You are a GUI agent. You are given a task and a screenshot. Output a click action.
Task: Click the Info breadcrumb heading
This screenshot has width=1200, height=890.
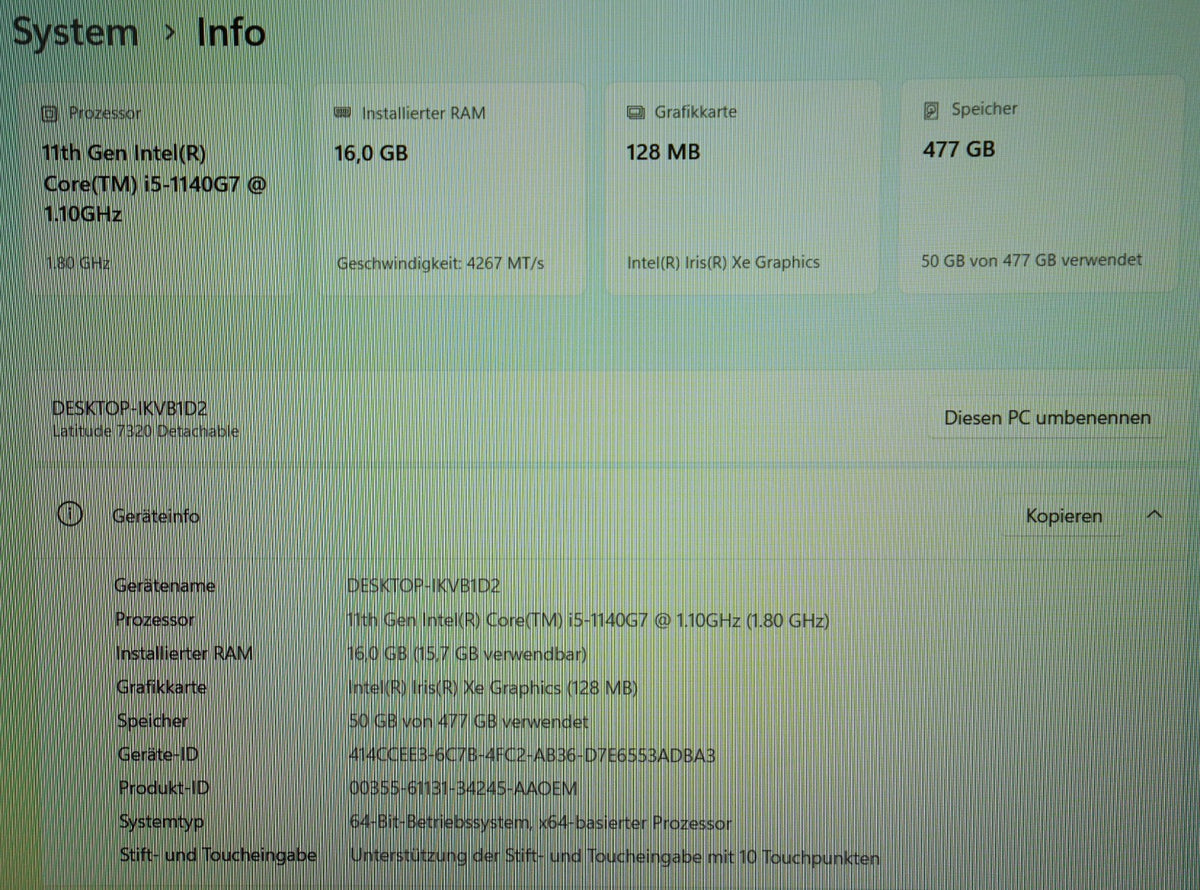pos(231,32)
